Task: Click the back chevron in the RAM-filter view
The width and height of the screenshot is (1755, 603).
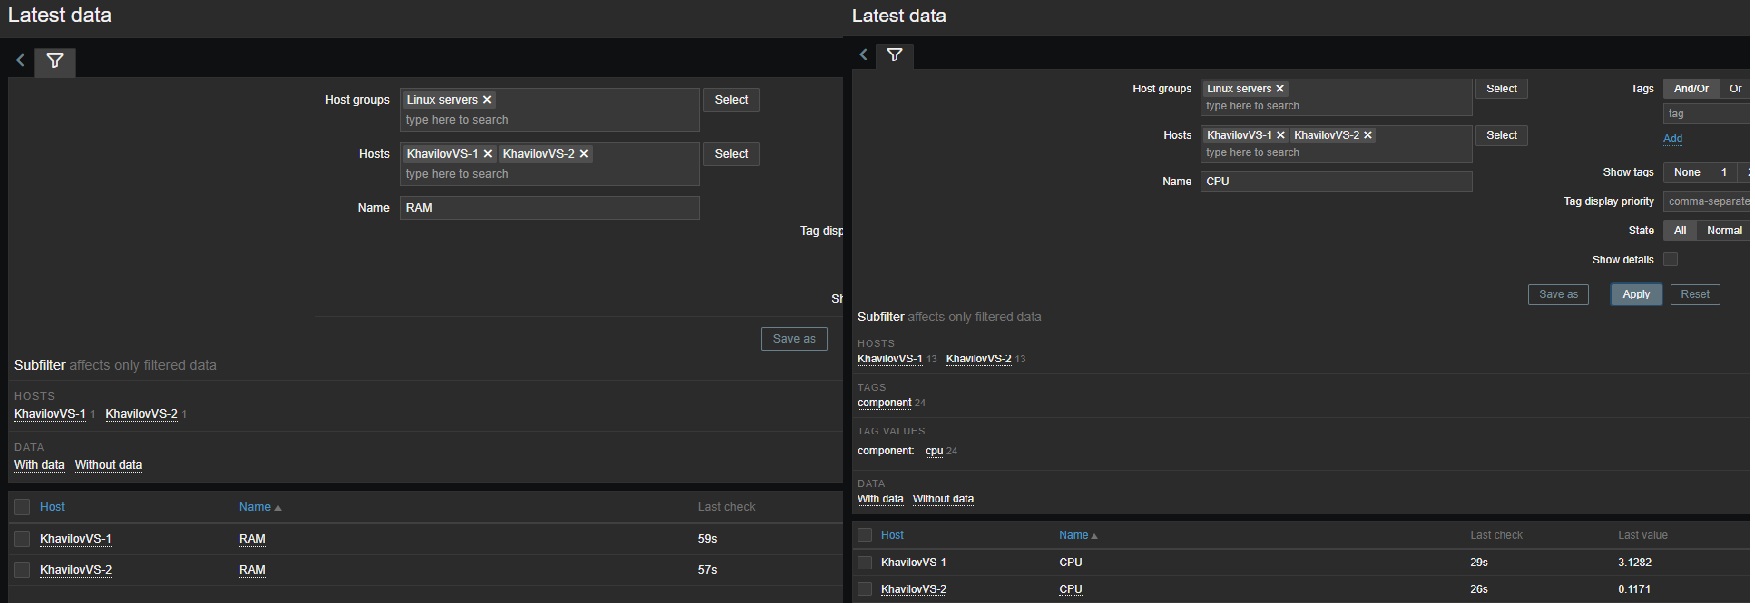Action: (20, 61)
